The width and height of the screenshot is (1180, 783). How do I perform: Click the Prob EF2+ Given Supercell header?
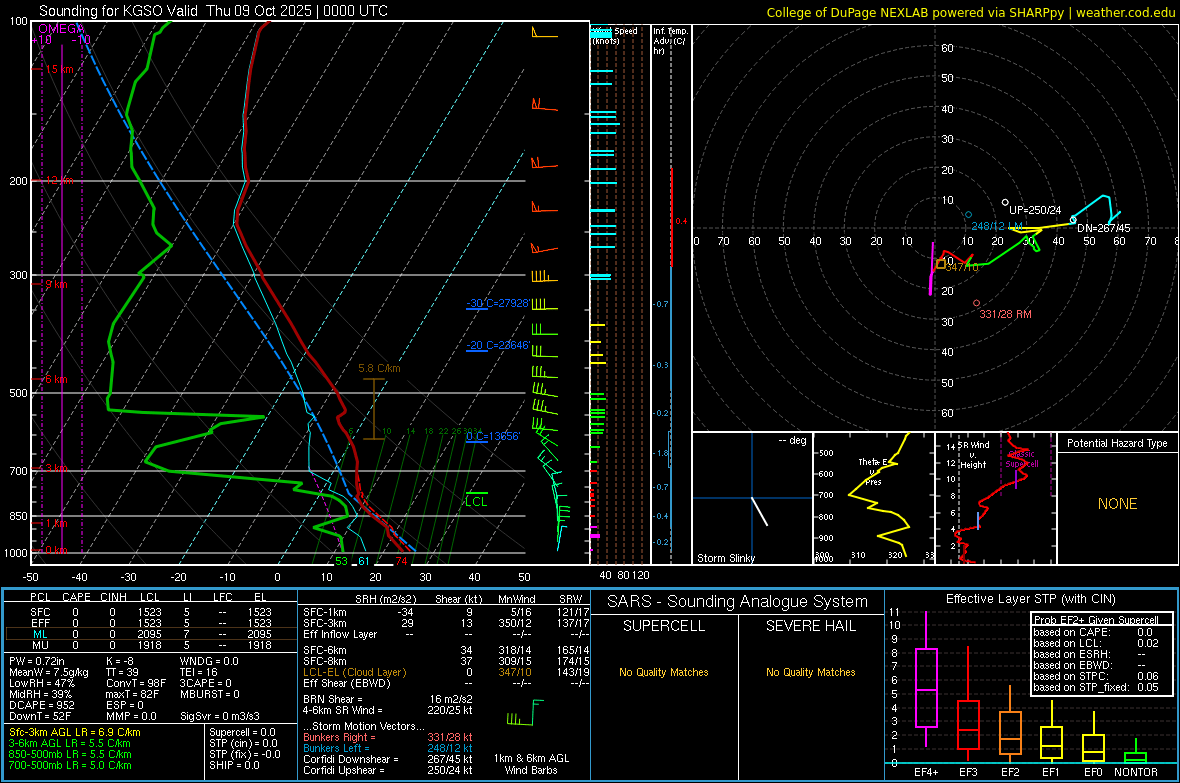(x=1096, y=620)
